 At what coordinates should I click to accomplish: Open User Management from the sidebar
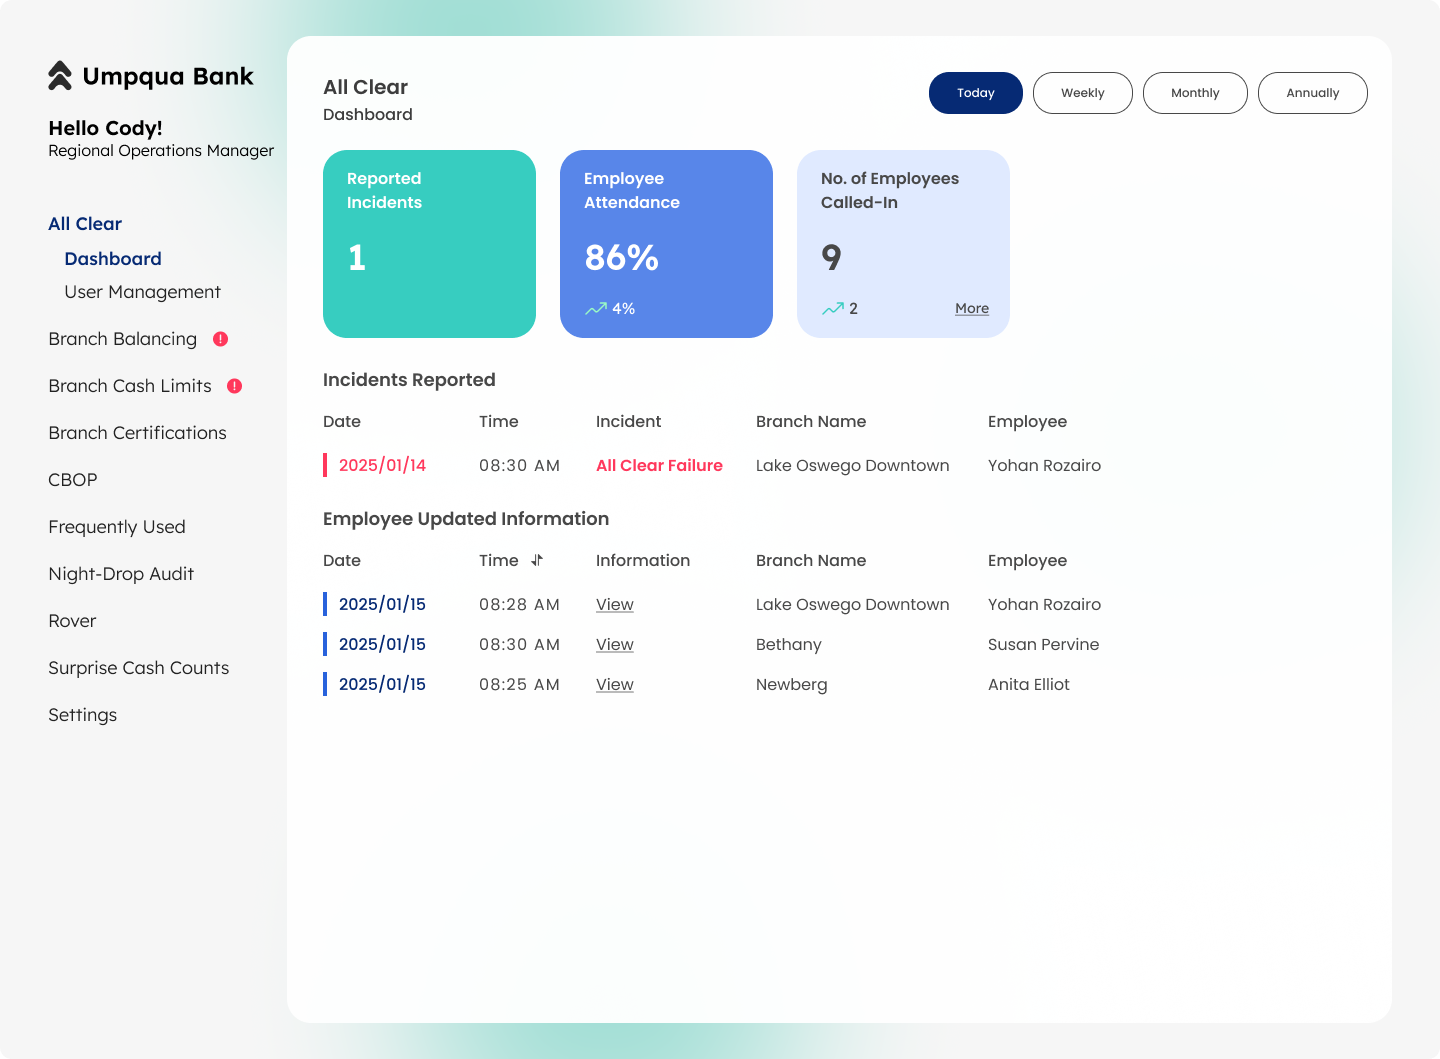pyautogui.click(x=142, y=292)
